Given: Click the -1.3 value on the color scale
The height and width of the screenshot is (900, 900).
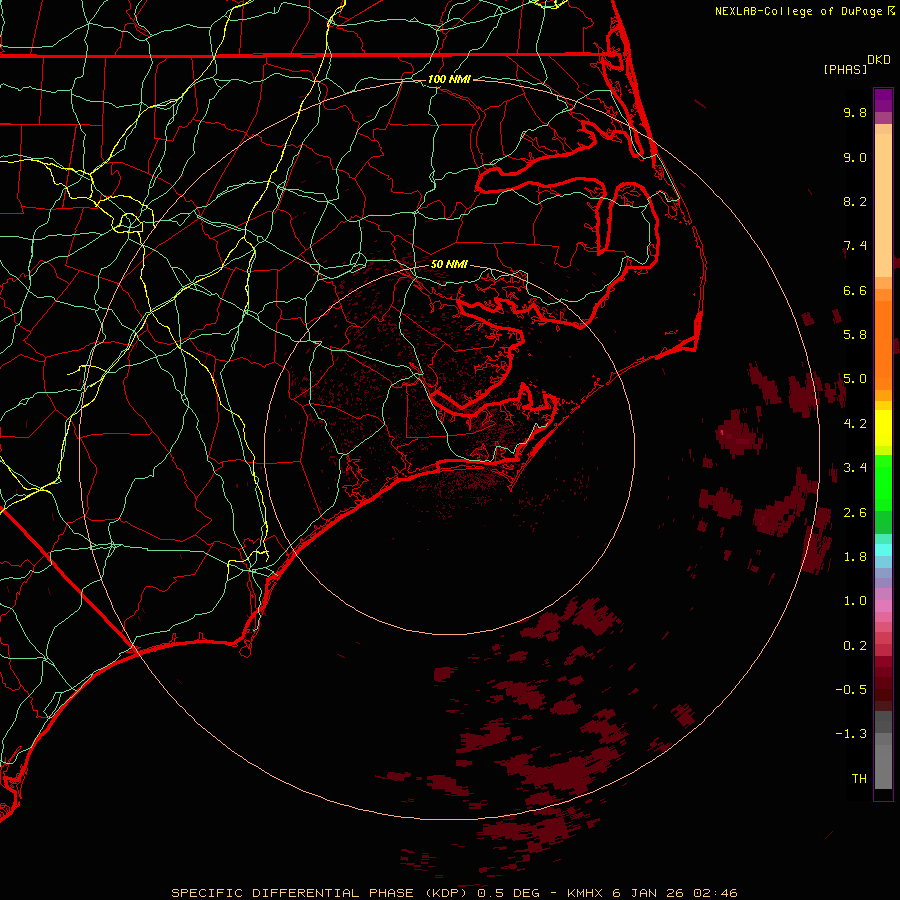Looking at the screenshot, I should [x=851, y=734].
